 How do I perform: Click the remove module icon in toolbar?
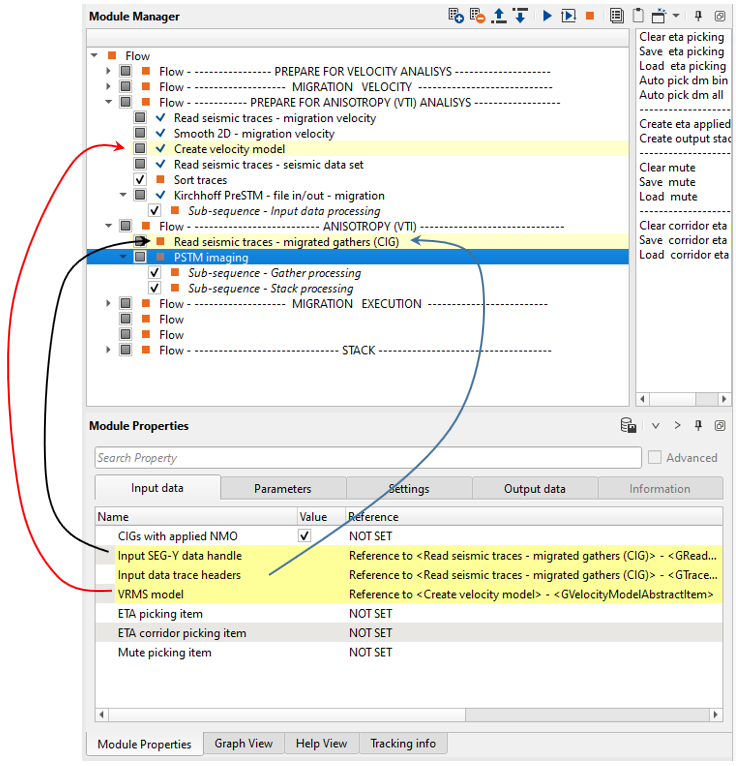[x=477, y=16]
